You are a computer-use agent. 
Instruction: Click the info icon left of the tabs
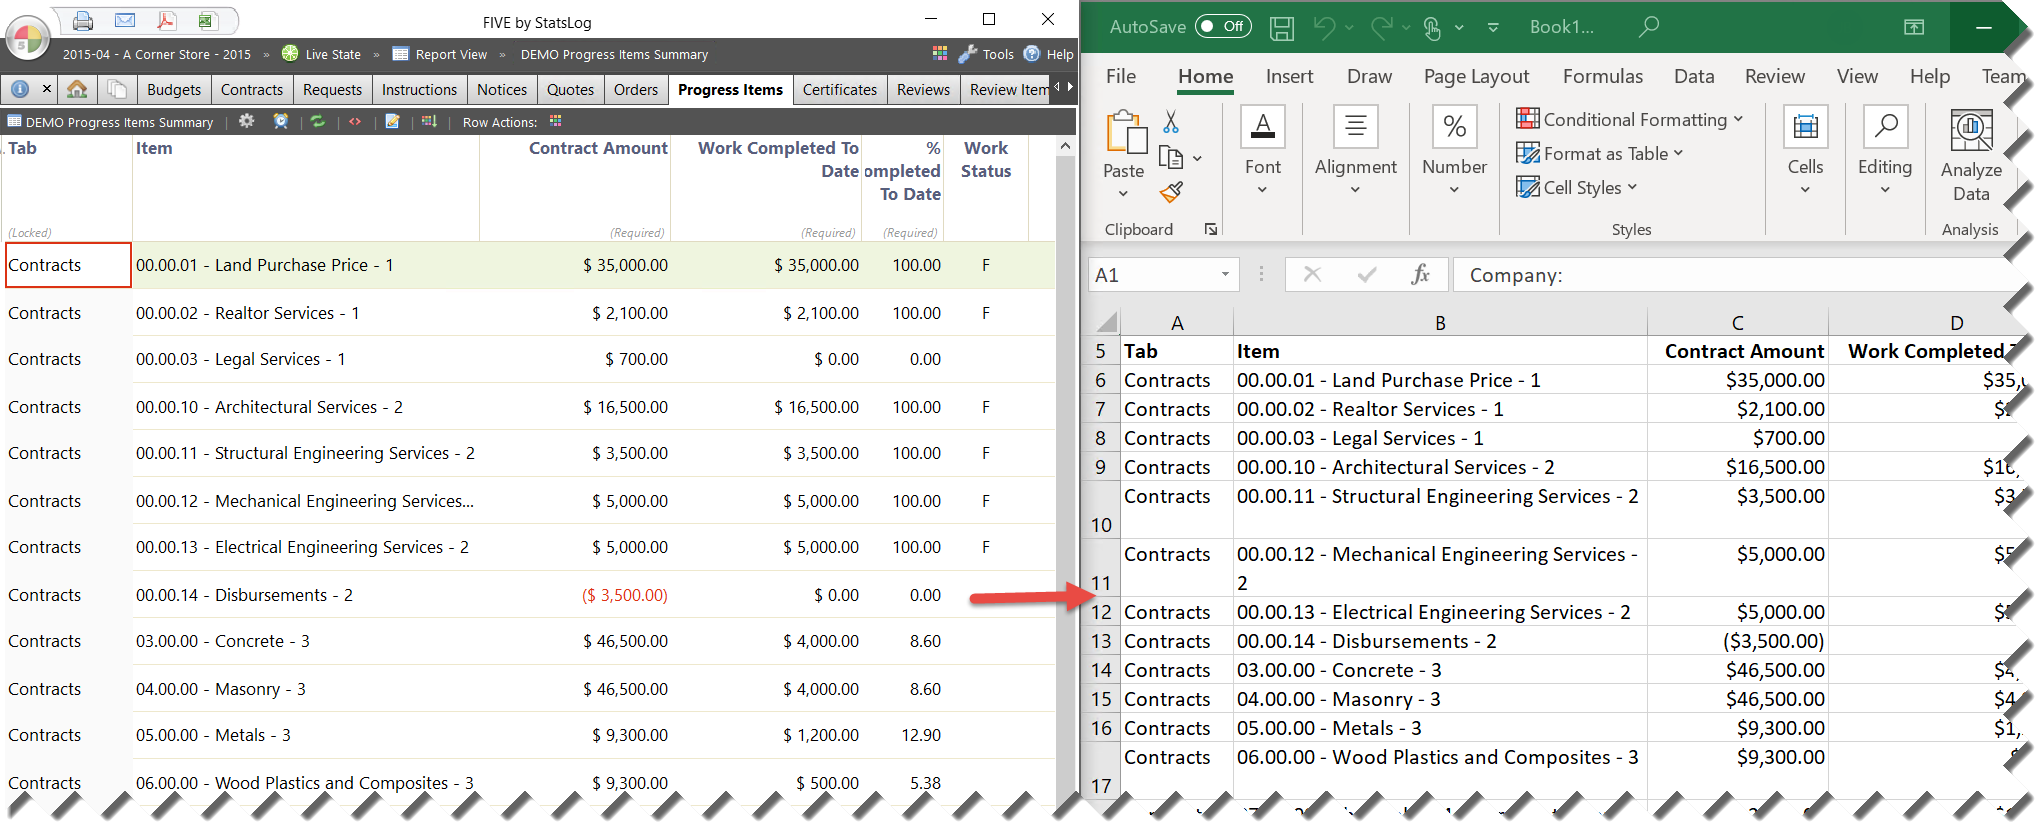19,89
